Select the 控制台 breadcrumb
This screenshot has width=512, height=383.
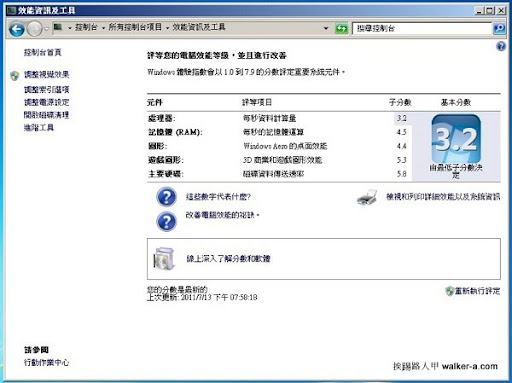pyautogui.click(x=86, y=27)
